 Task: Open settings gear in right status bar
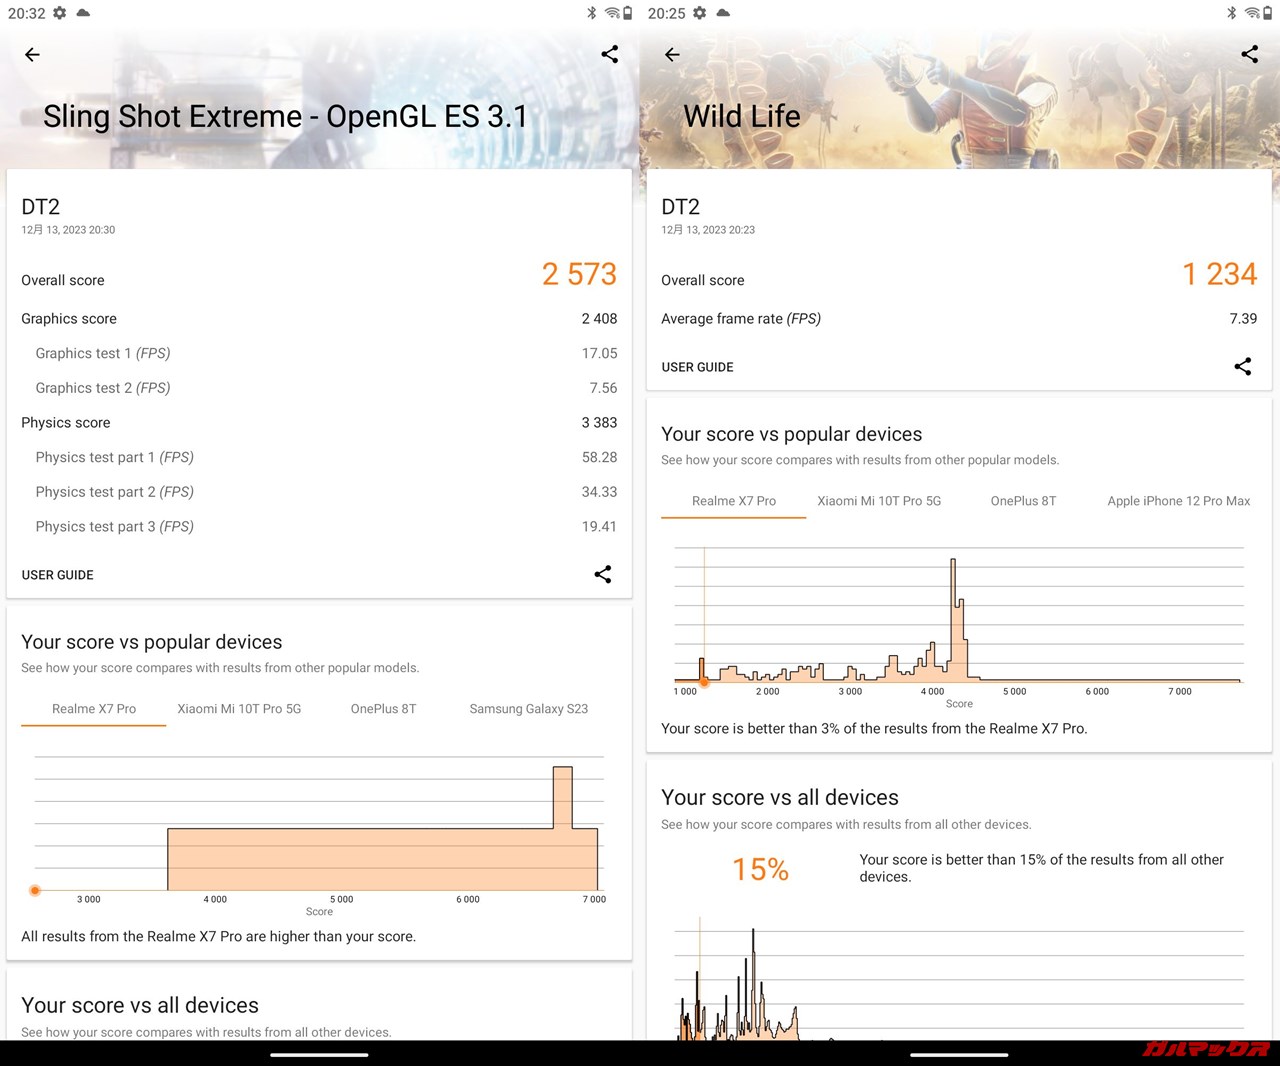click(700, 13)
